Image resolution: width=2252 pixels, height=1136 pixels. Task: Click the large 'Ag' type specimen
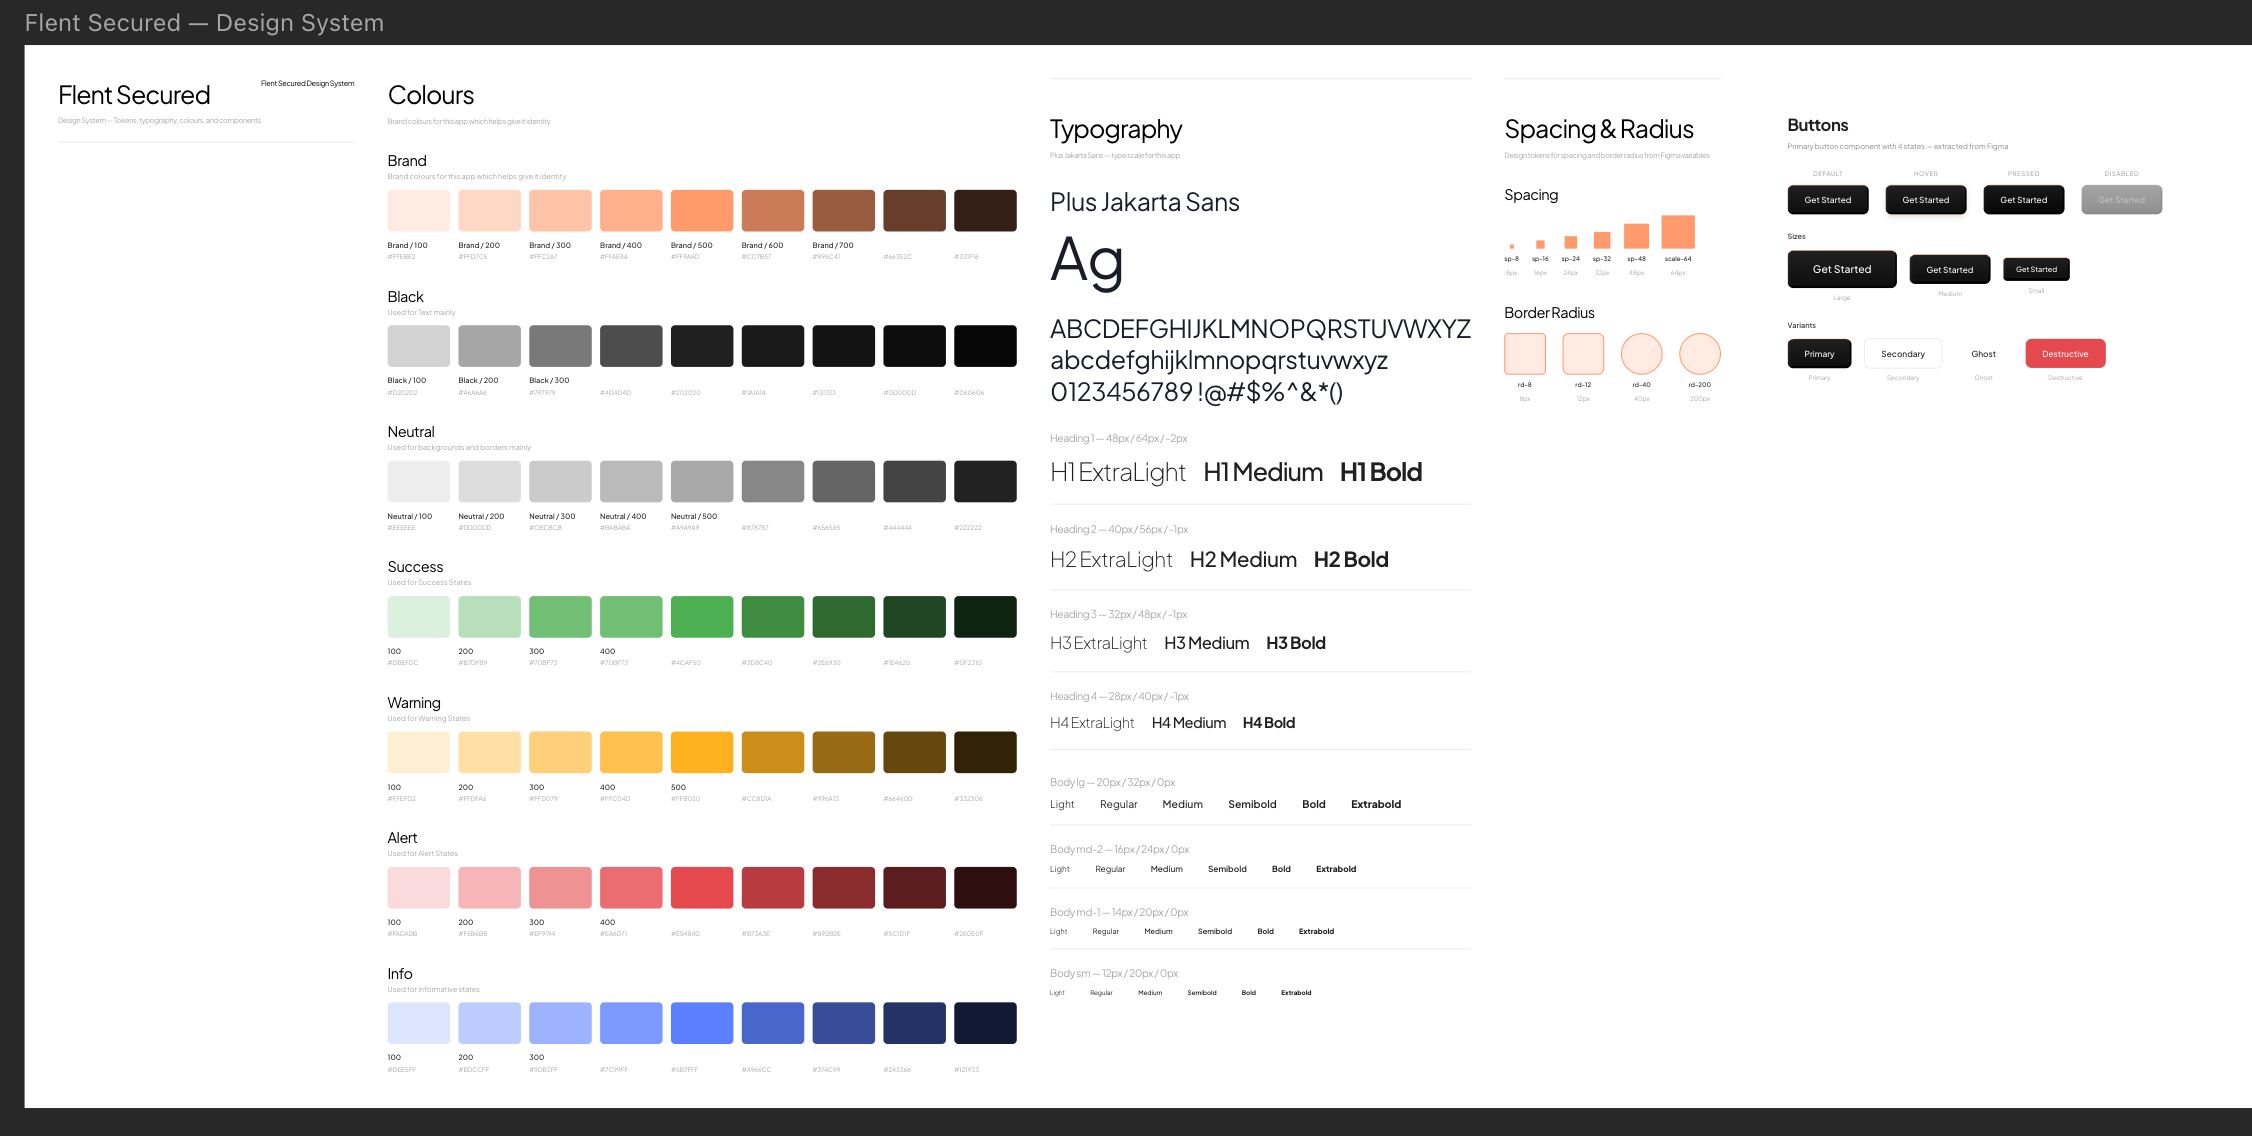click(1087, 262)
